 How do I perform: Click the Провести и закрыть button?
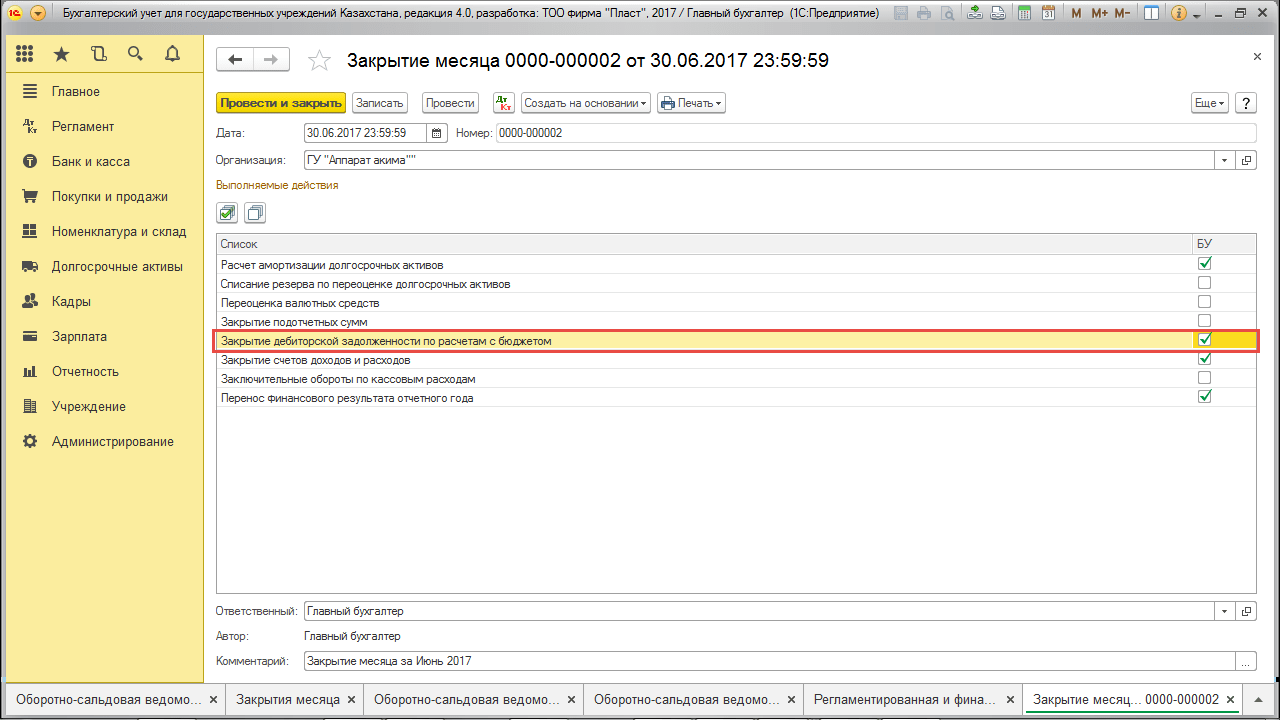point(280,103)
